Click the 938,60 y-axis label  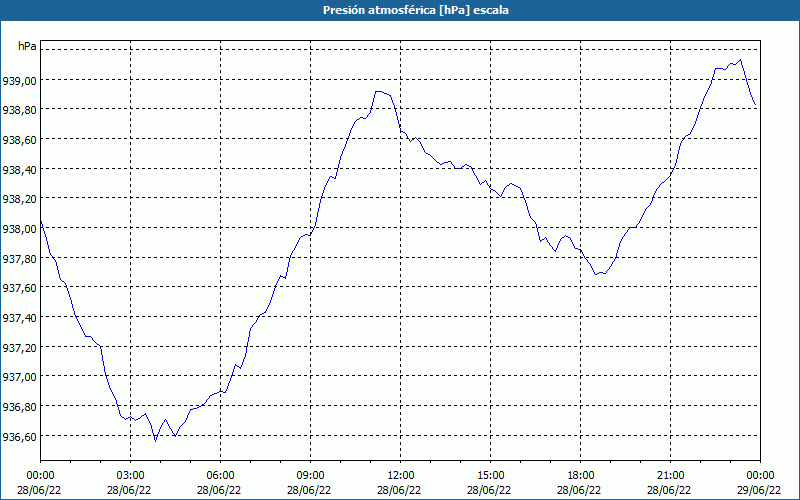pyautogui.click(x=19, y=139)
